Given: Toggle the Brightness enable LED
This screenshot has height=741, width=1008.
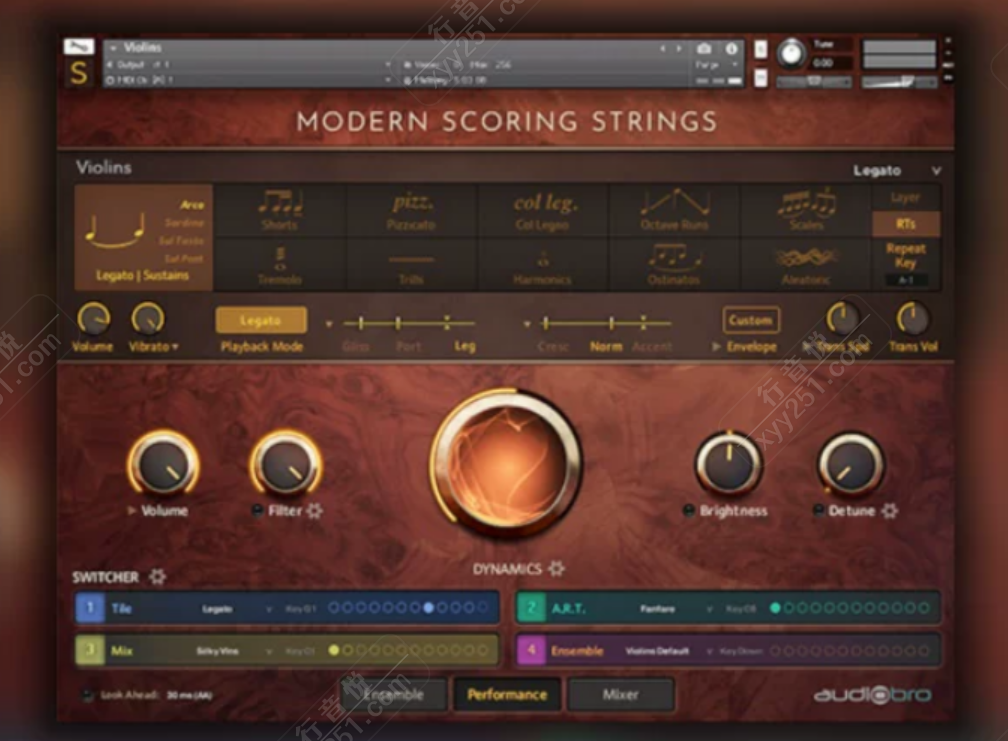Looking at the screenshot, I should (x=688, y=511).
